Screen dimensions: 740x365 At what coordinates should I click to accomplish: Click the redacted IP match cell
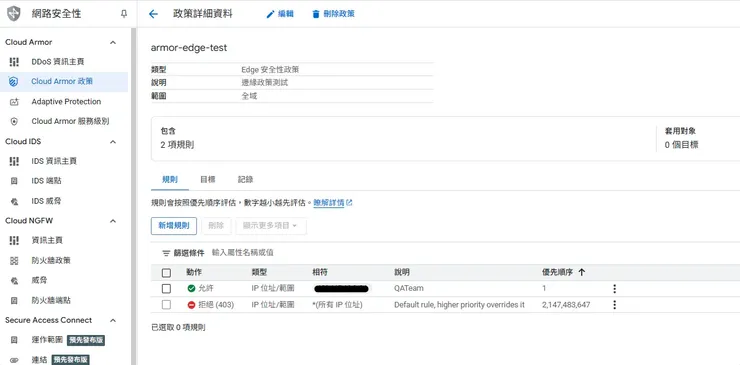[342, 288]
